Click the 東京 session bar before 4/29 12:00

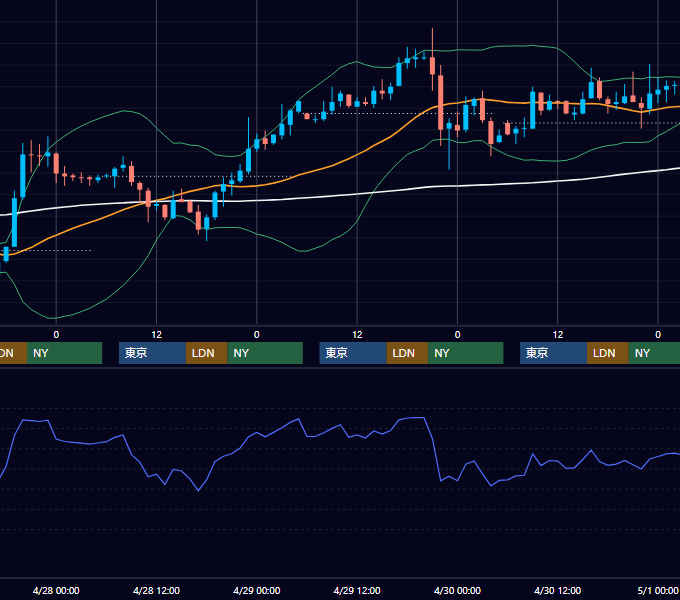pos(353,353)
